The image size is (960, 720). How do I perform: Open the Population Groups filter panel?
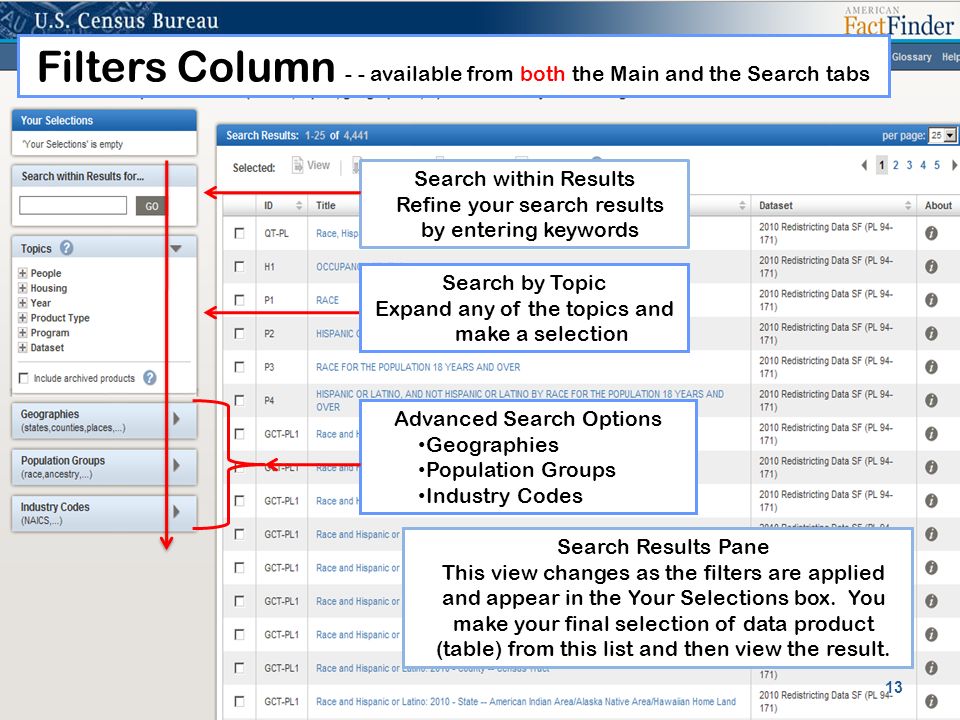pos(104,467)
